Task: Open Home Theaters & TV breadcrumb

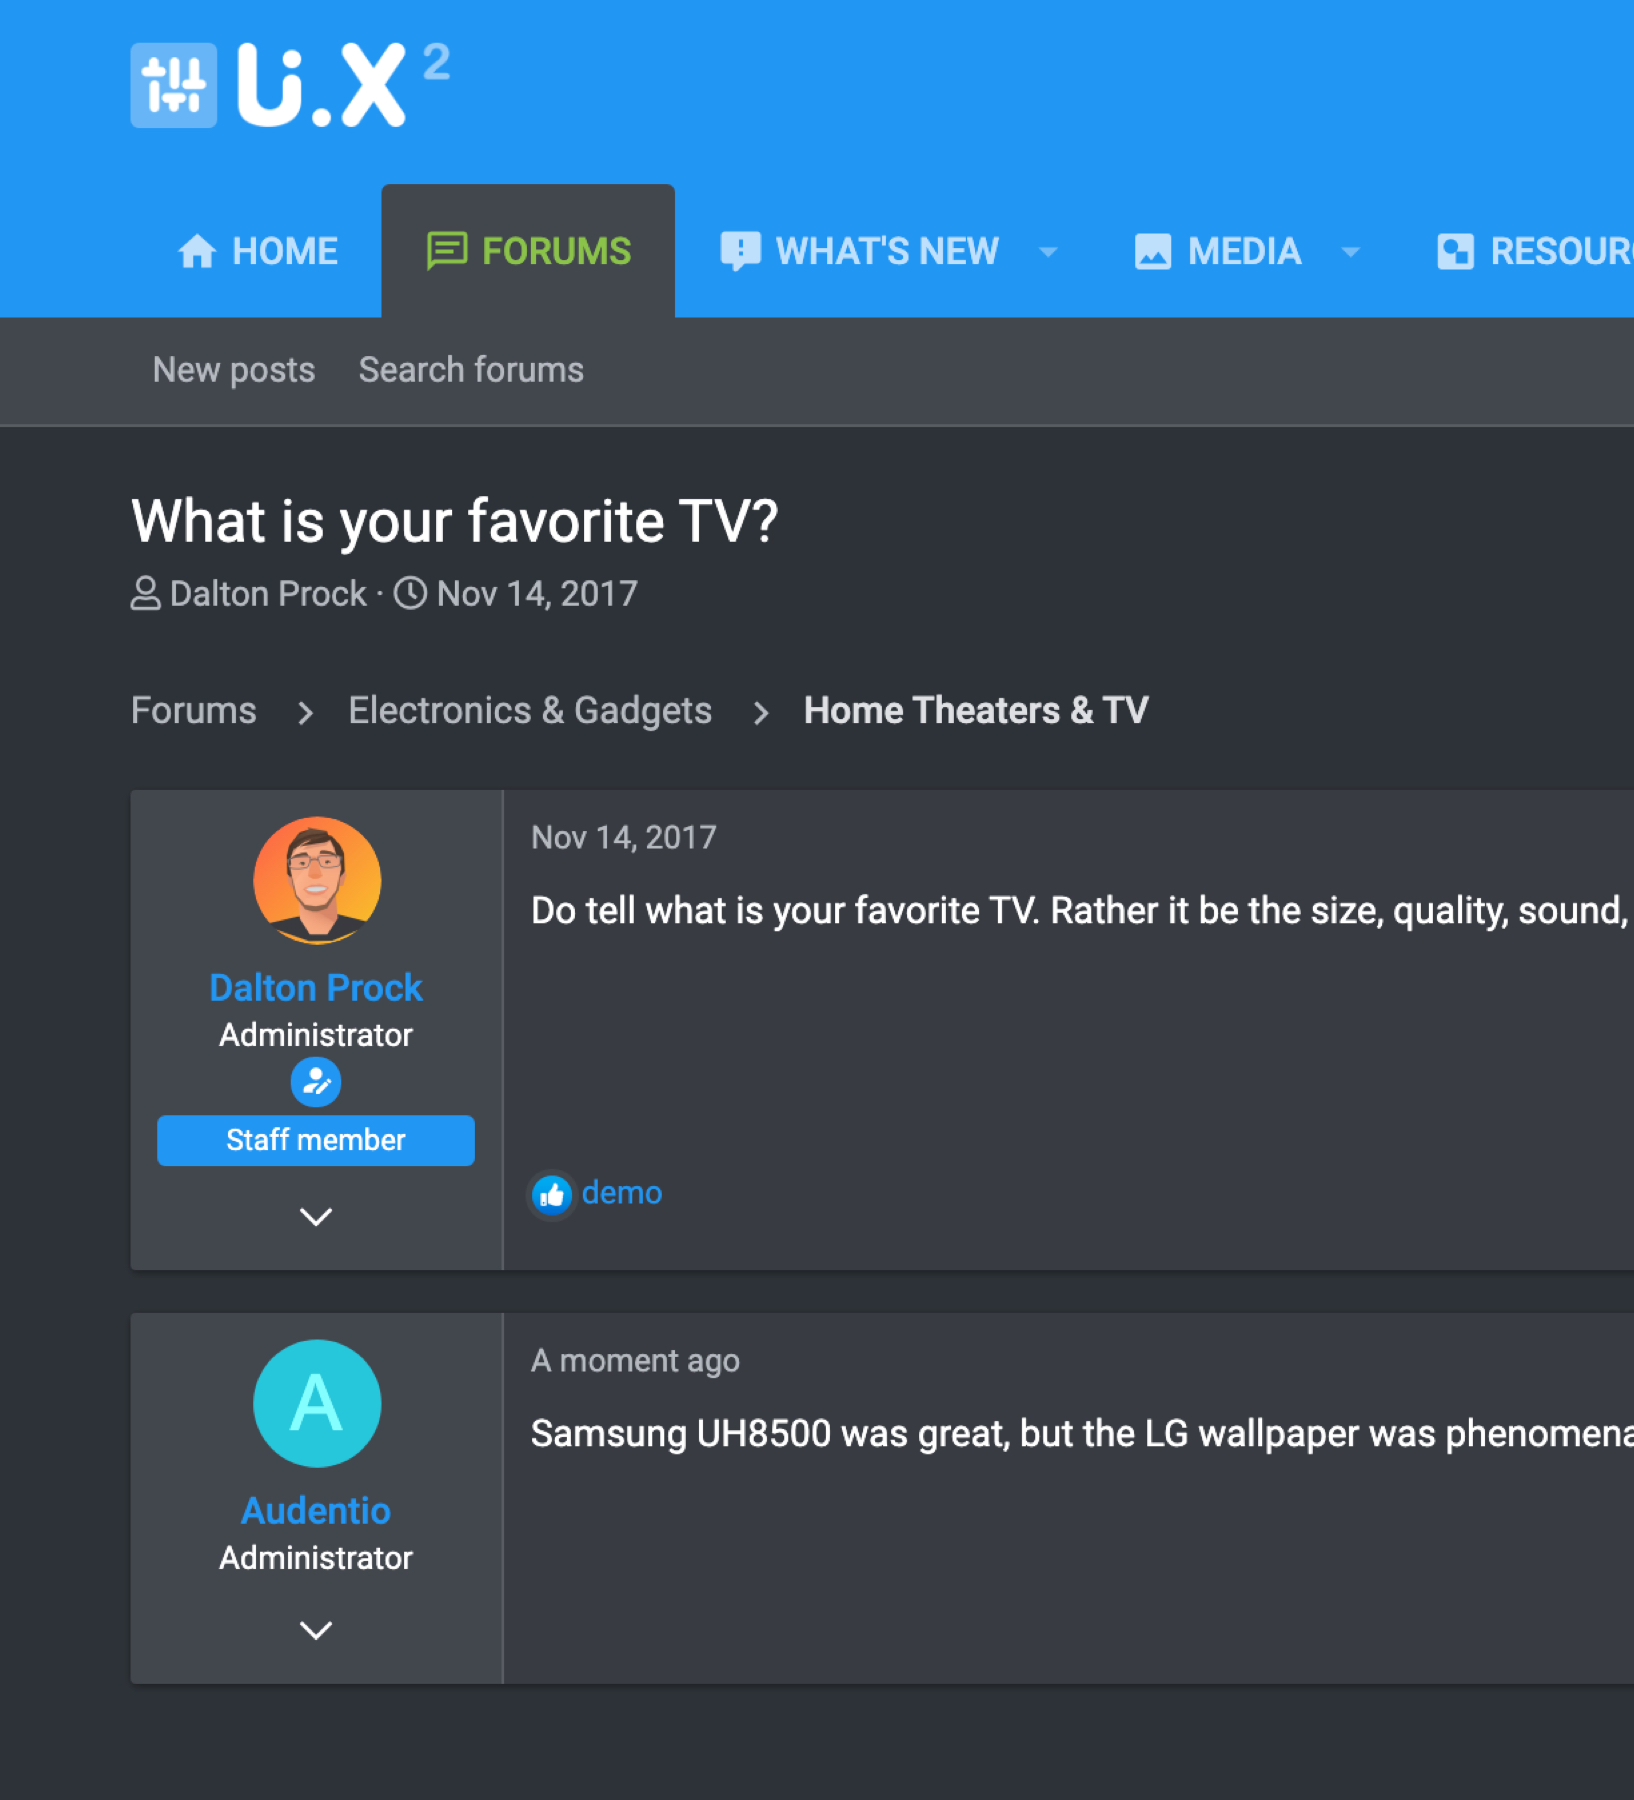Action: click(976, 711)
